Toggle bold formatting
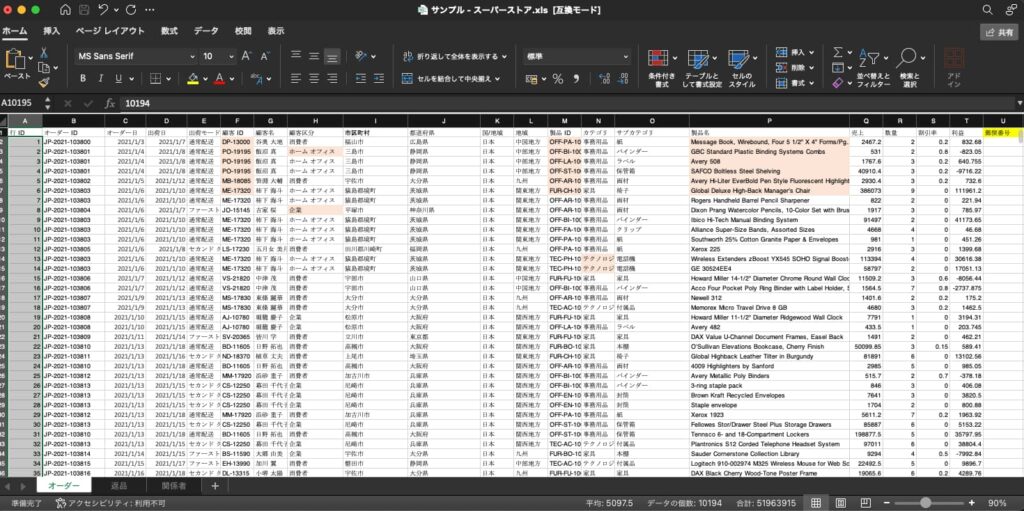This screenshot has height=511, width=1024. tap(84, 79)
